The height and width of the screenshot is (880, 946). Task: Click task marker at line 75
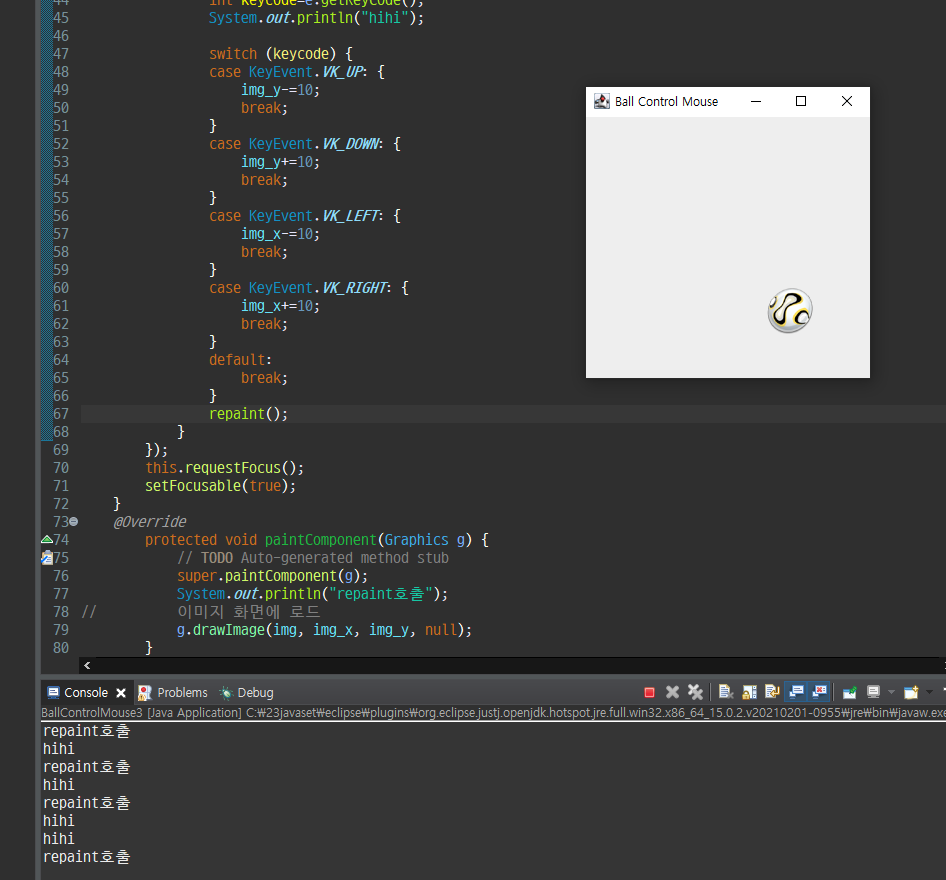pos(46,558)
